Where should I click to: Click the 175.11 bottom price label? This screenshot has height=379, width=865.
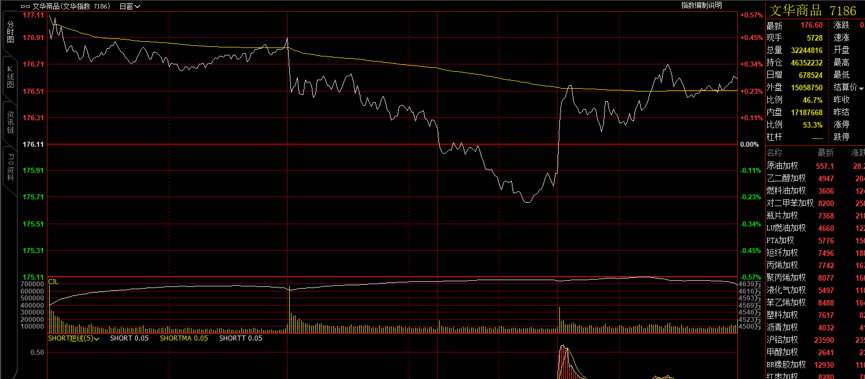[x=34, y=277]
